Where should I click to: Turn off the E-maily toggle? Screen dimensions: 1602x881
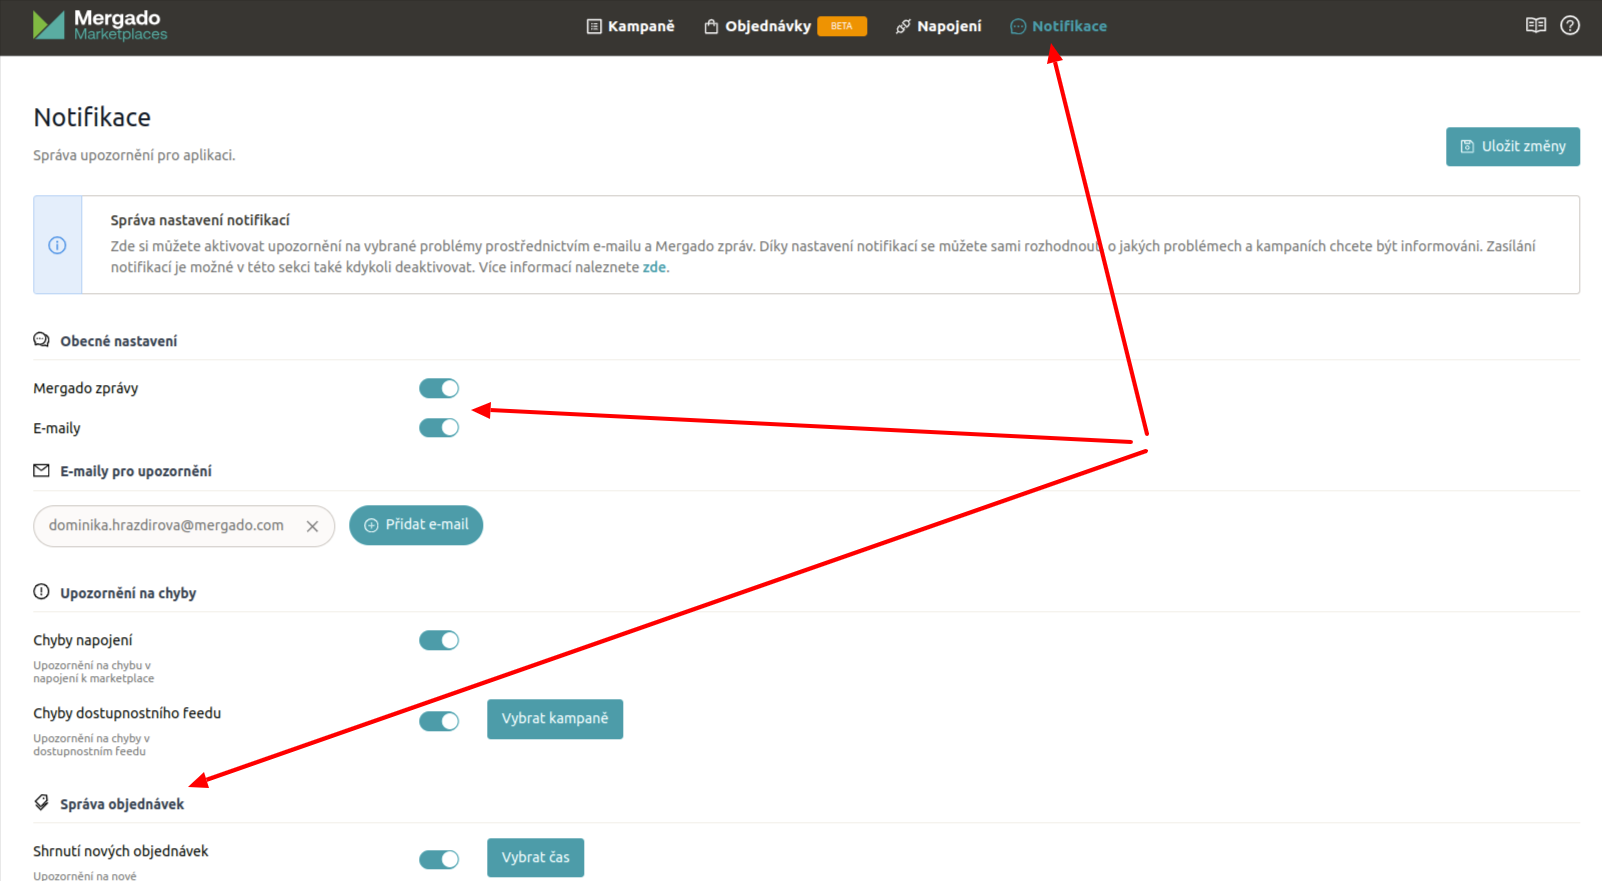[438, 428]
